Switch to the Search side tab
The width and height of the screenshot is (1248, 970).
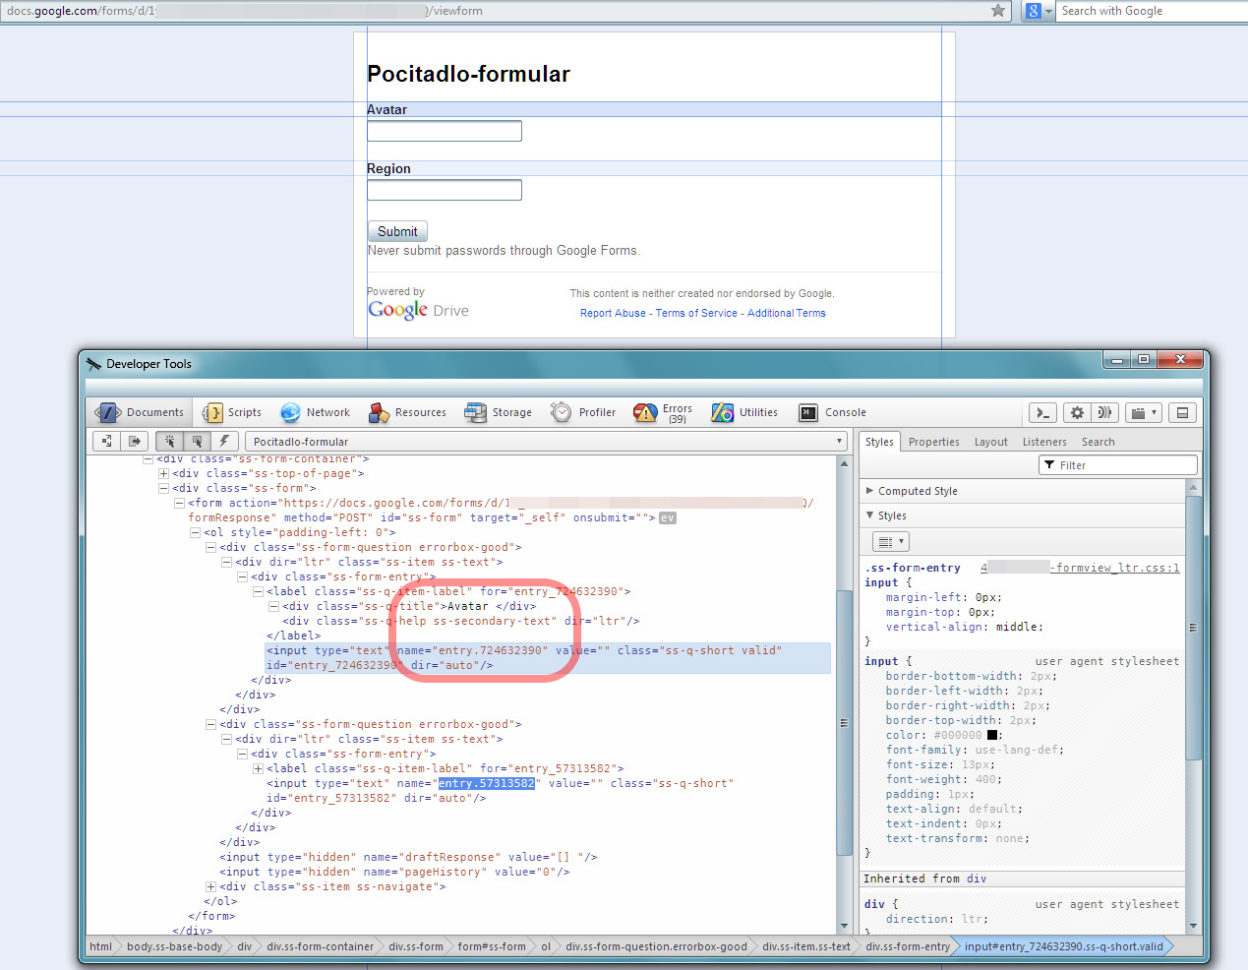1098,441
